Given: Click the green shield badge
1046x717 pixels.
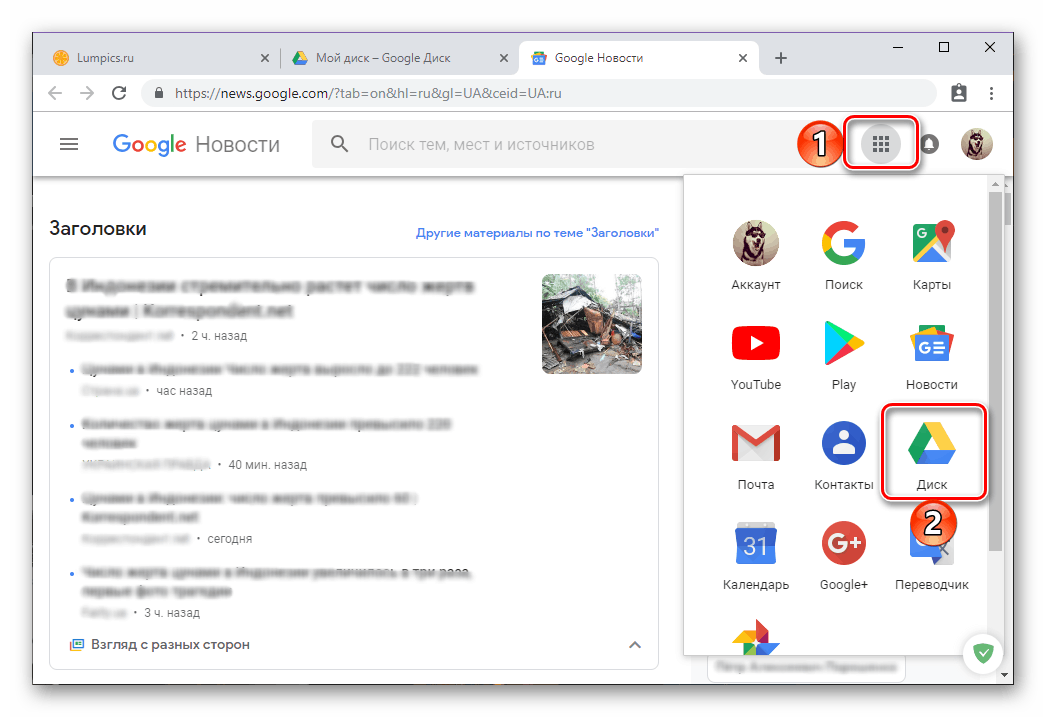Looking at the screenshot, I should click(x=983, y=652).
